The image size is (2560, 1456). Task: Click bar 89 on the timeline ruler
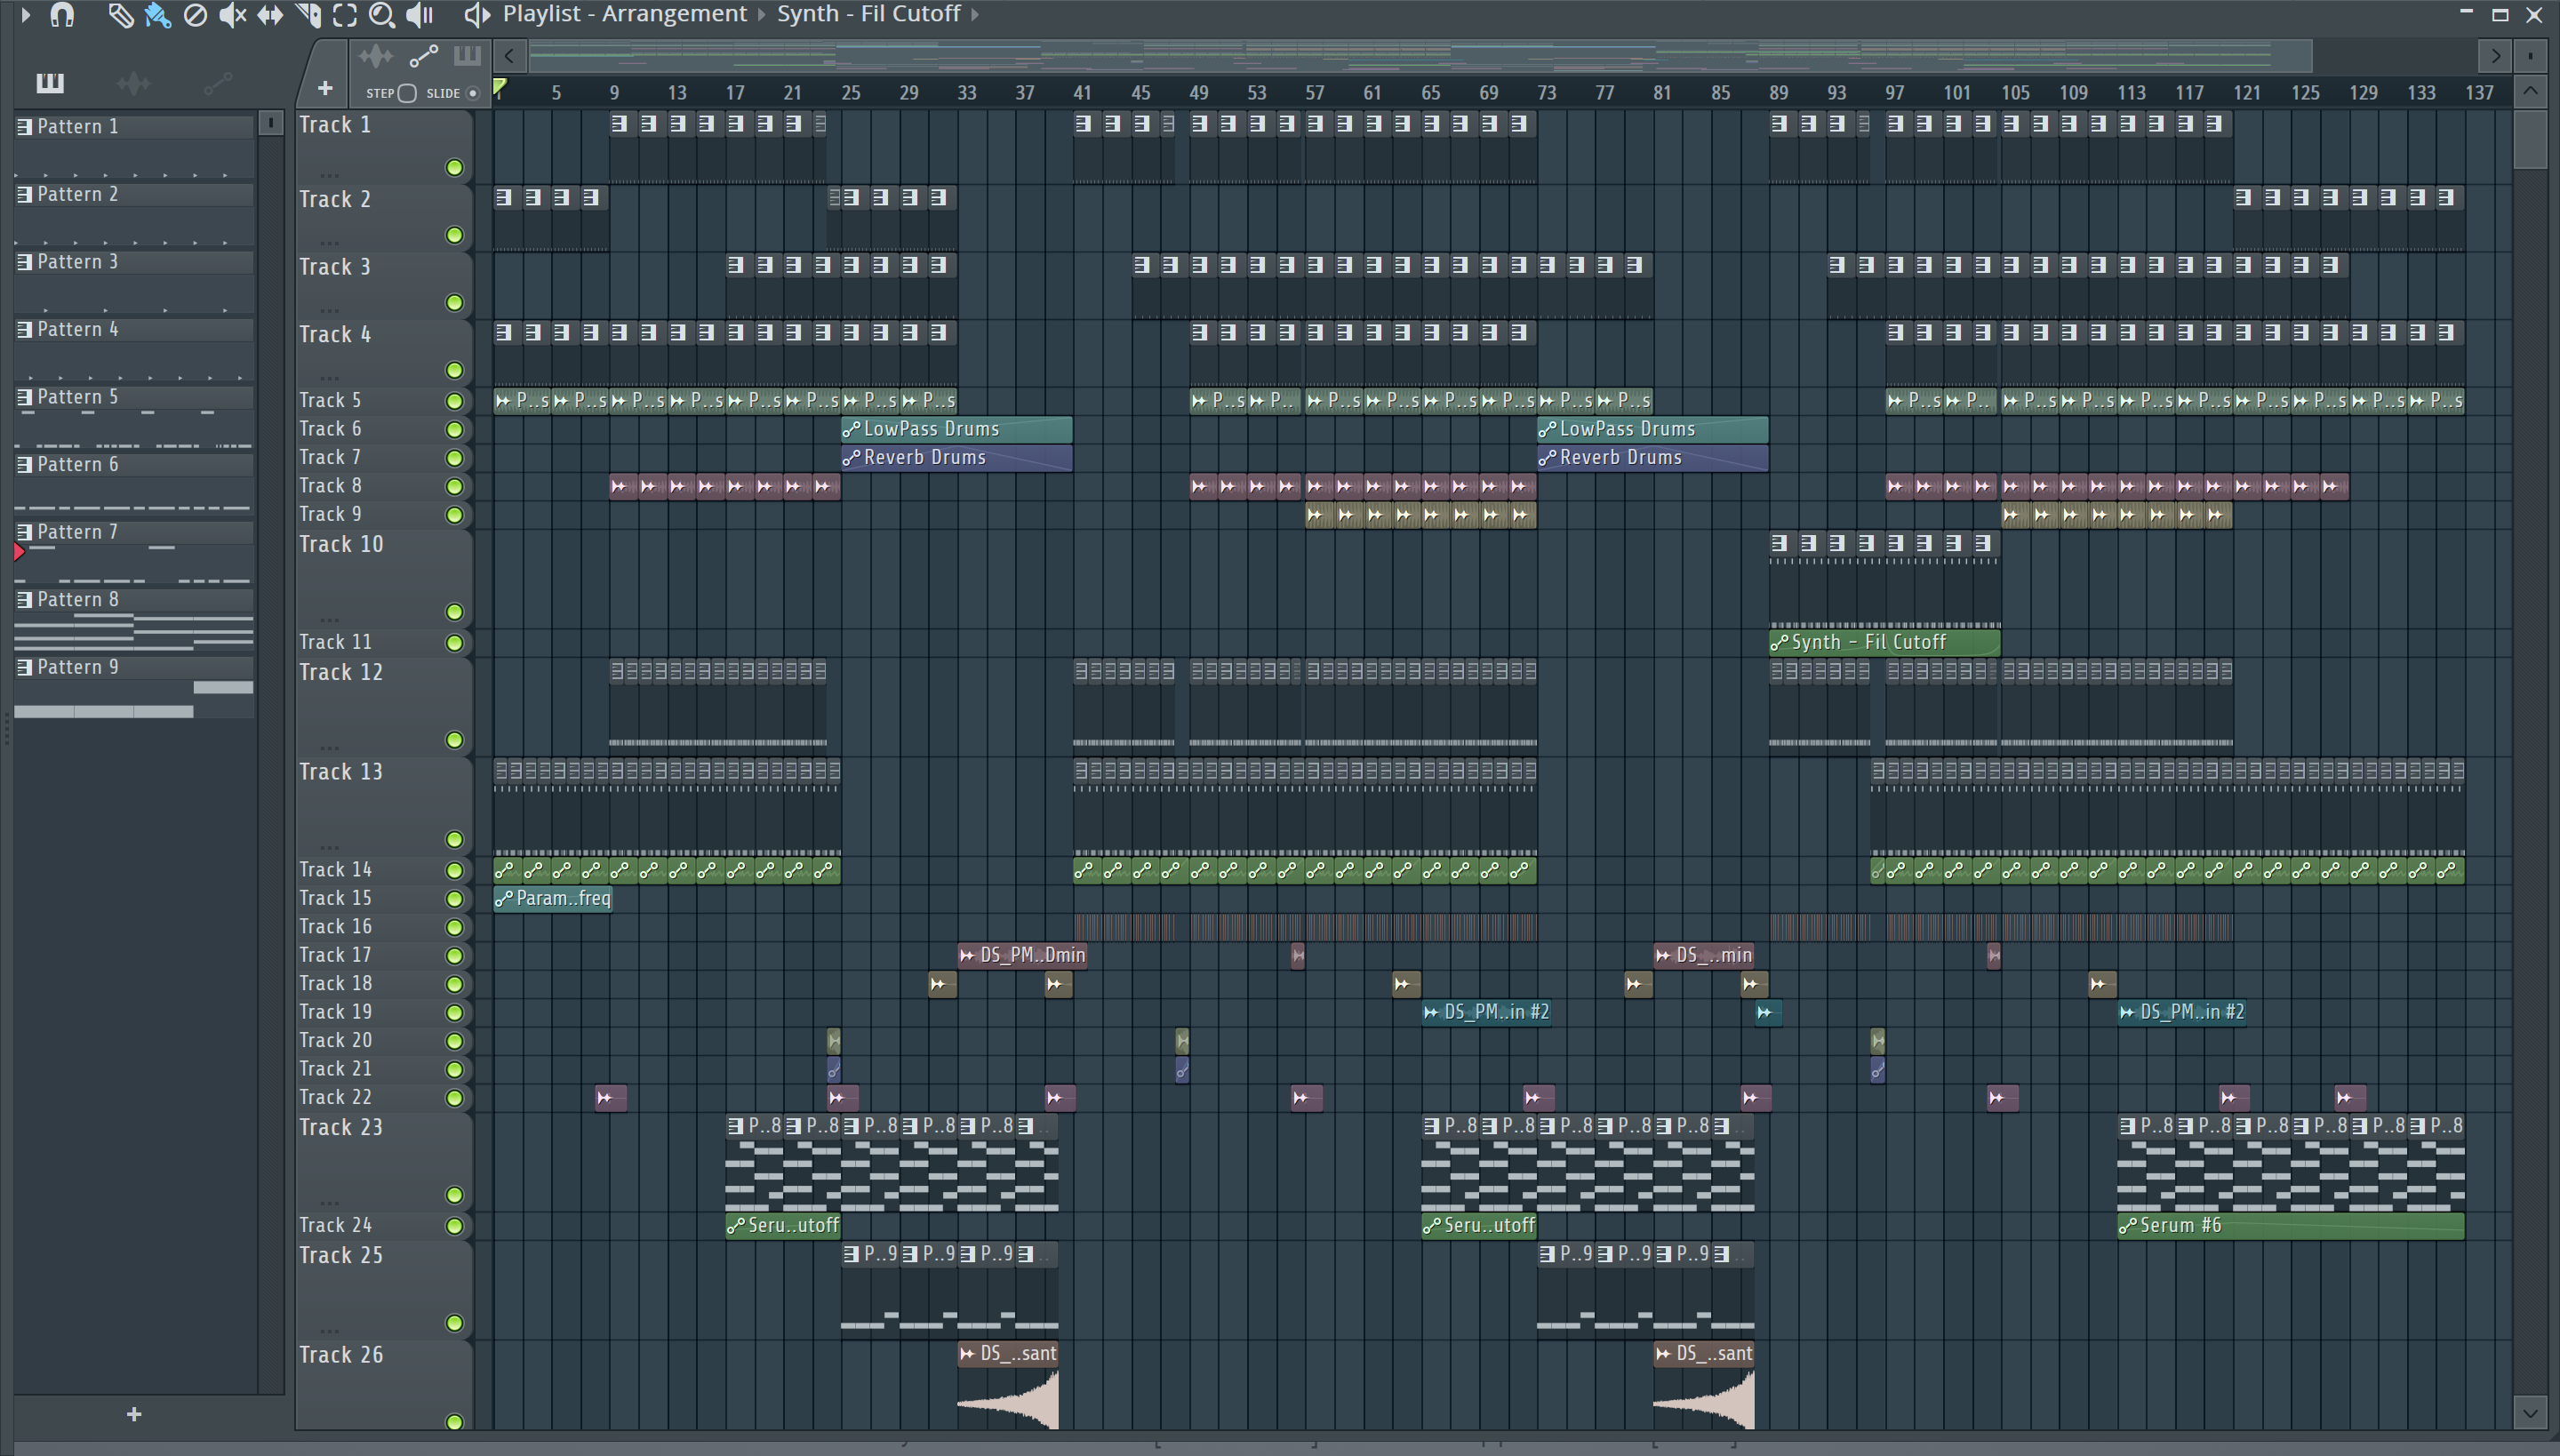(x=1778, y=93)
